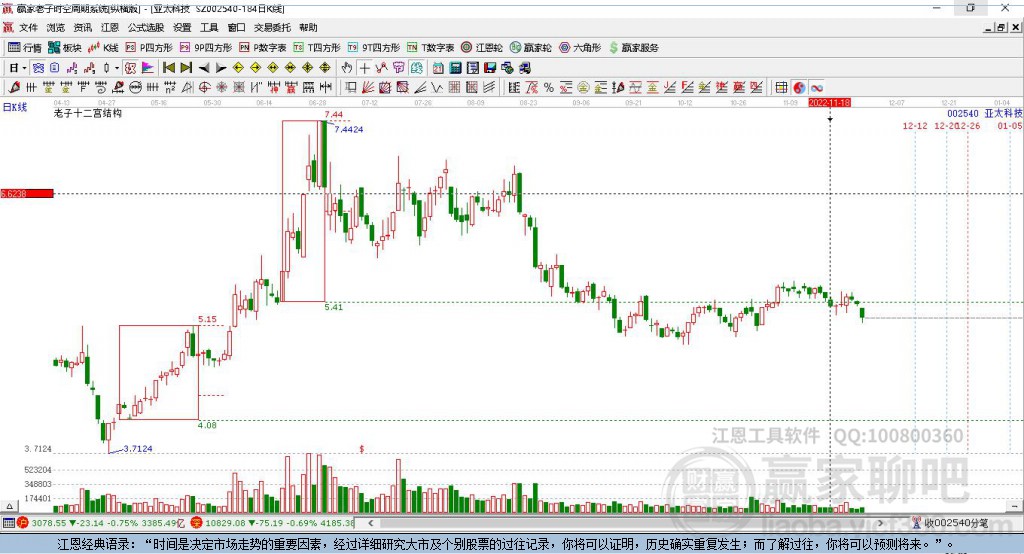
Task: Expand the candlestick style dropdown arrow
Action: (117, 68)
